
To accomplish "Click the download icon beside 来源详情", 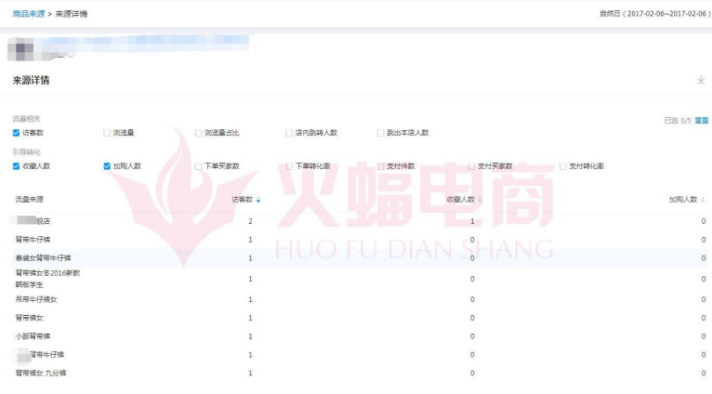I will tap(701, 80).
